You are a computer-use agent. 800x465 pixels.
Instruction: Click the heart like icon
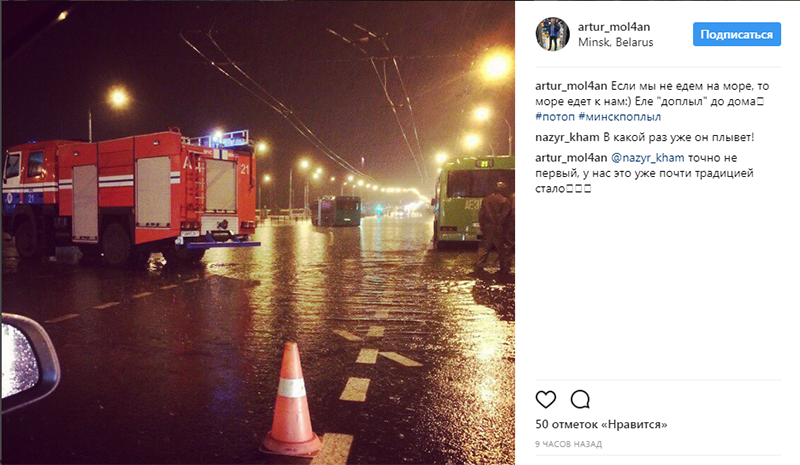pyautogui.click(x=545, y=399)
